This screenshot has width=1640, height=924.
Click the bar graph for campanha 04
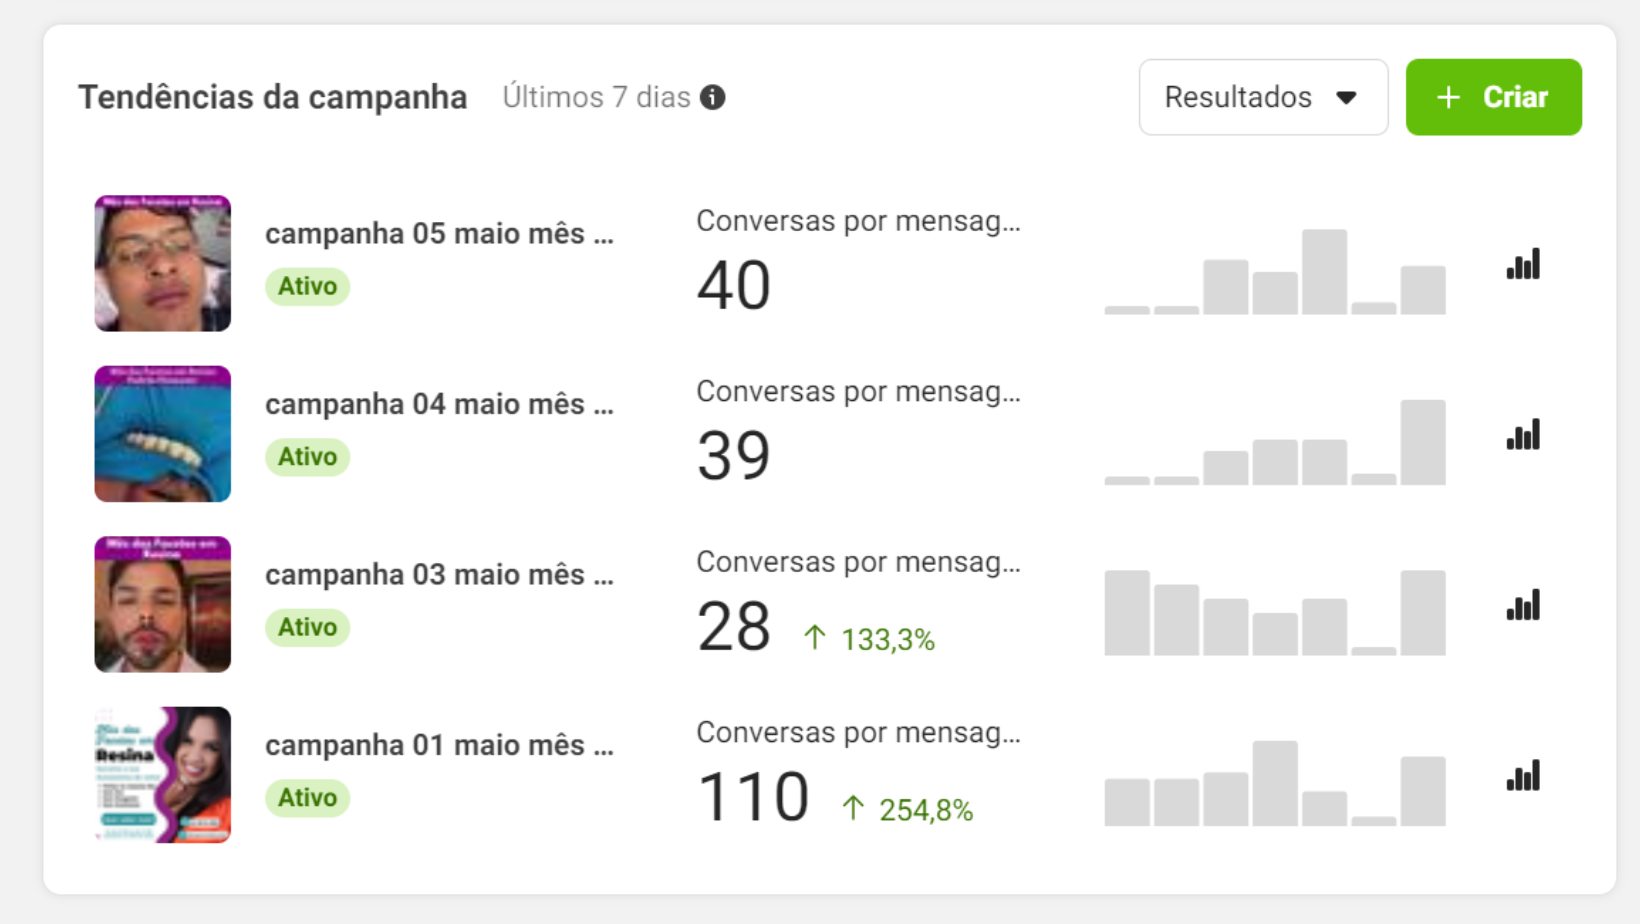pos(1275,444)
